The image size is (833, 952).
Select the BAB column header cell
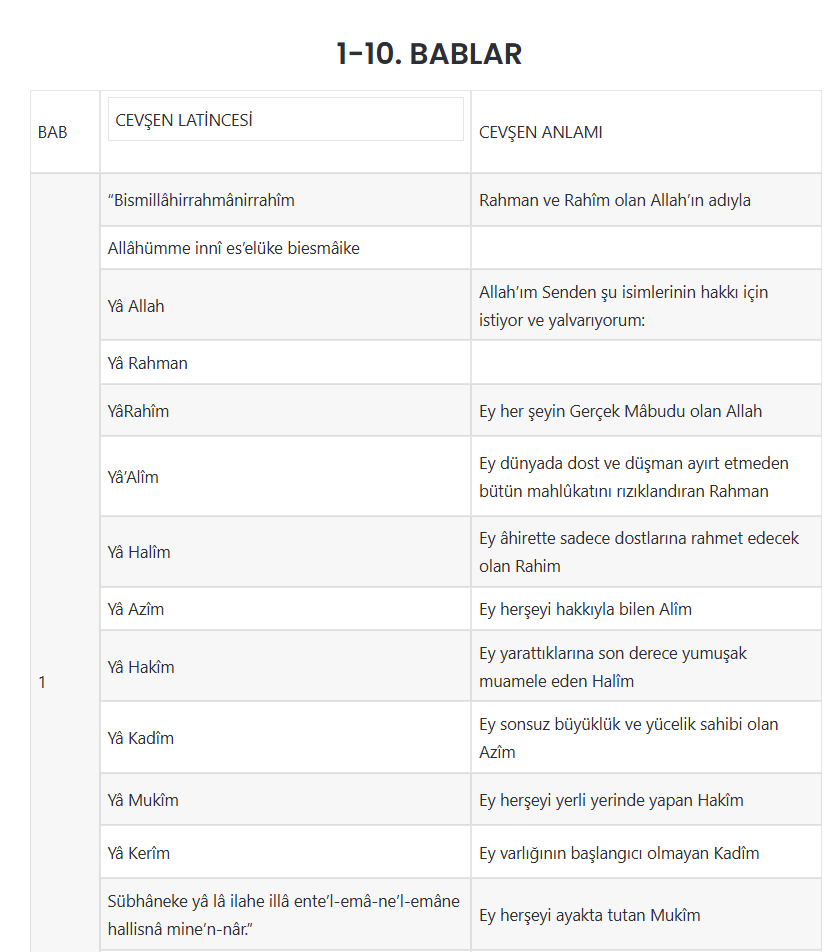(53, 132)
